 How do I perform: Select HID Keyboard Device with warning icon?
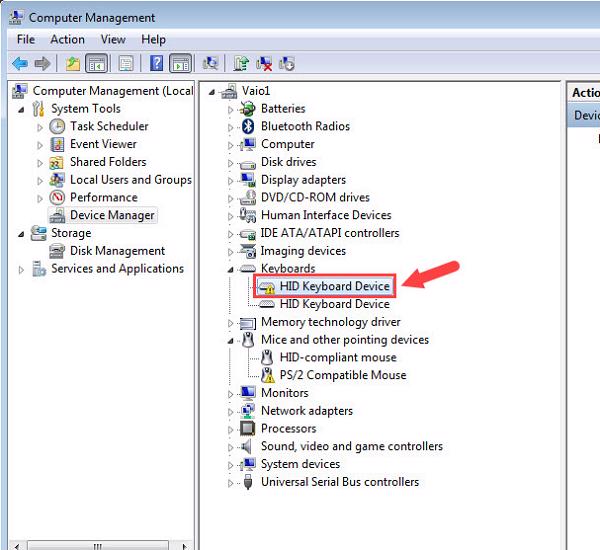pyautogui.click(x=334, y=286)
